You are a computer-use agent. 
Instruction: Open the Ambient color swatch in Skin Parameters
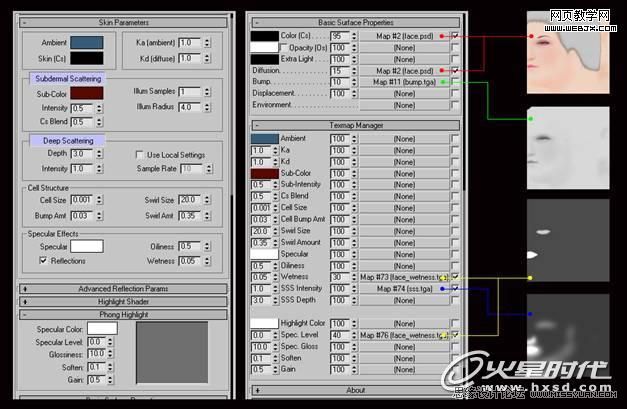tap(87, 42)
